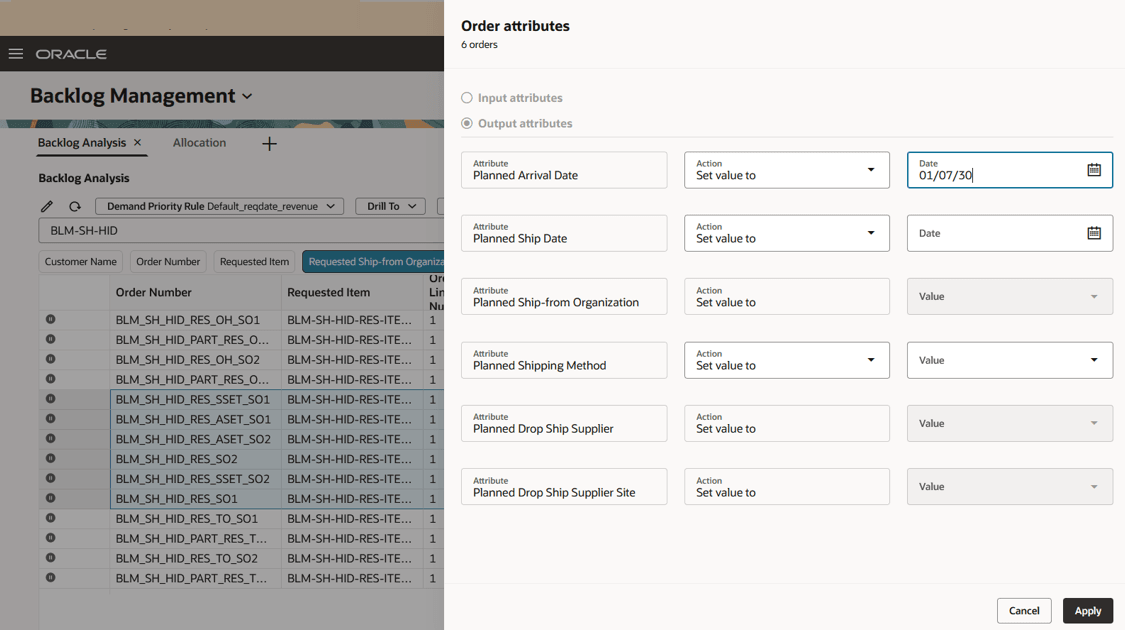The image size is (1125, 630).
Task: Click the Planned Ship-from Organization attribute field
Action: click(564, 296)
